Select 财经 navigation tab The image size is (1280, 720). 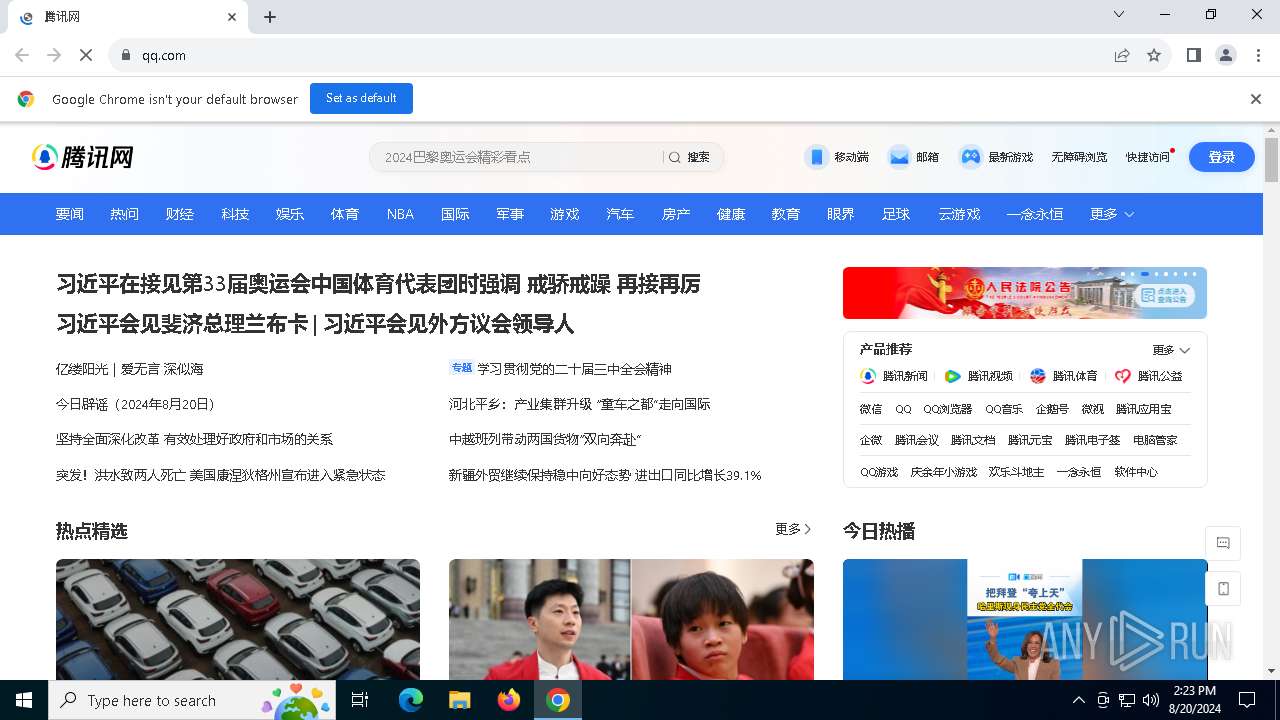[x=180, y=214]
